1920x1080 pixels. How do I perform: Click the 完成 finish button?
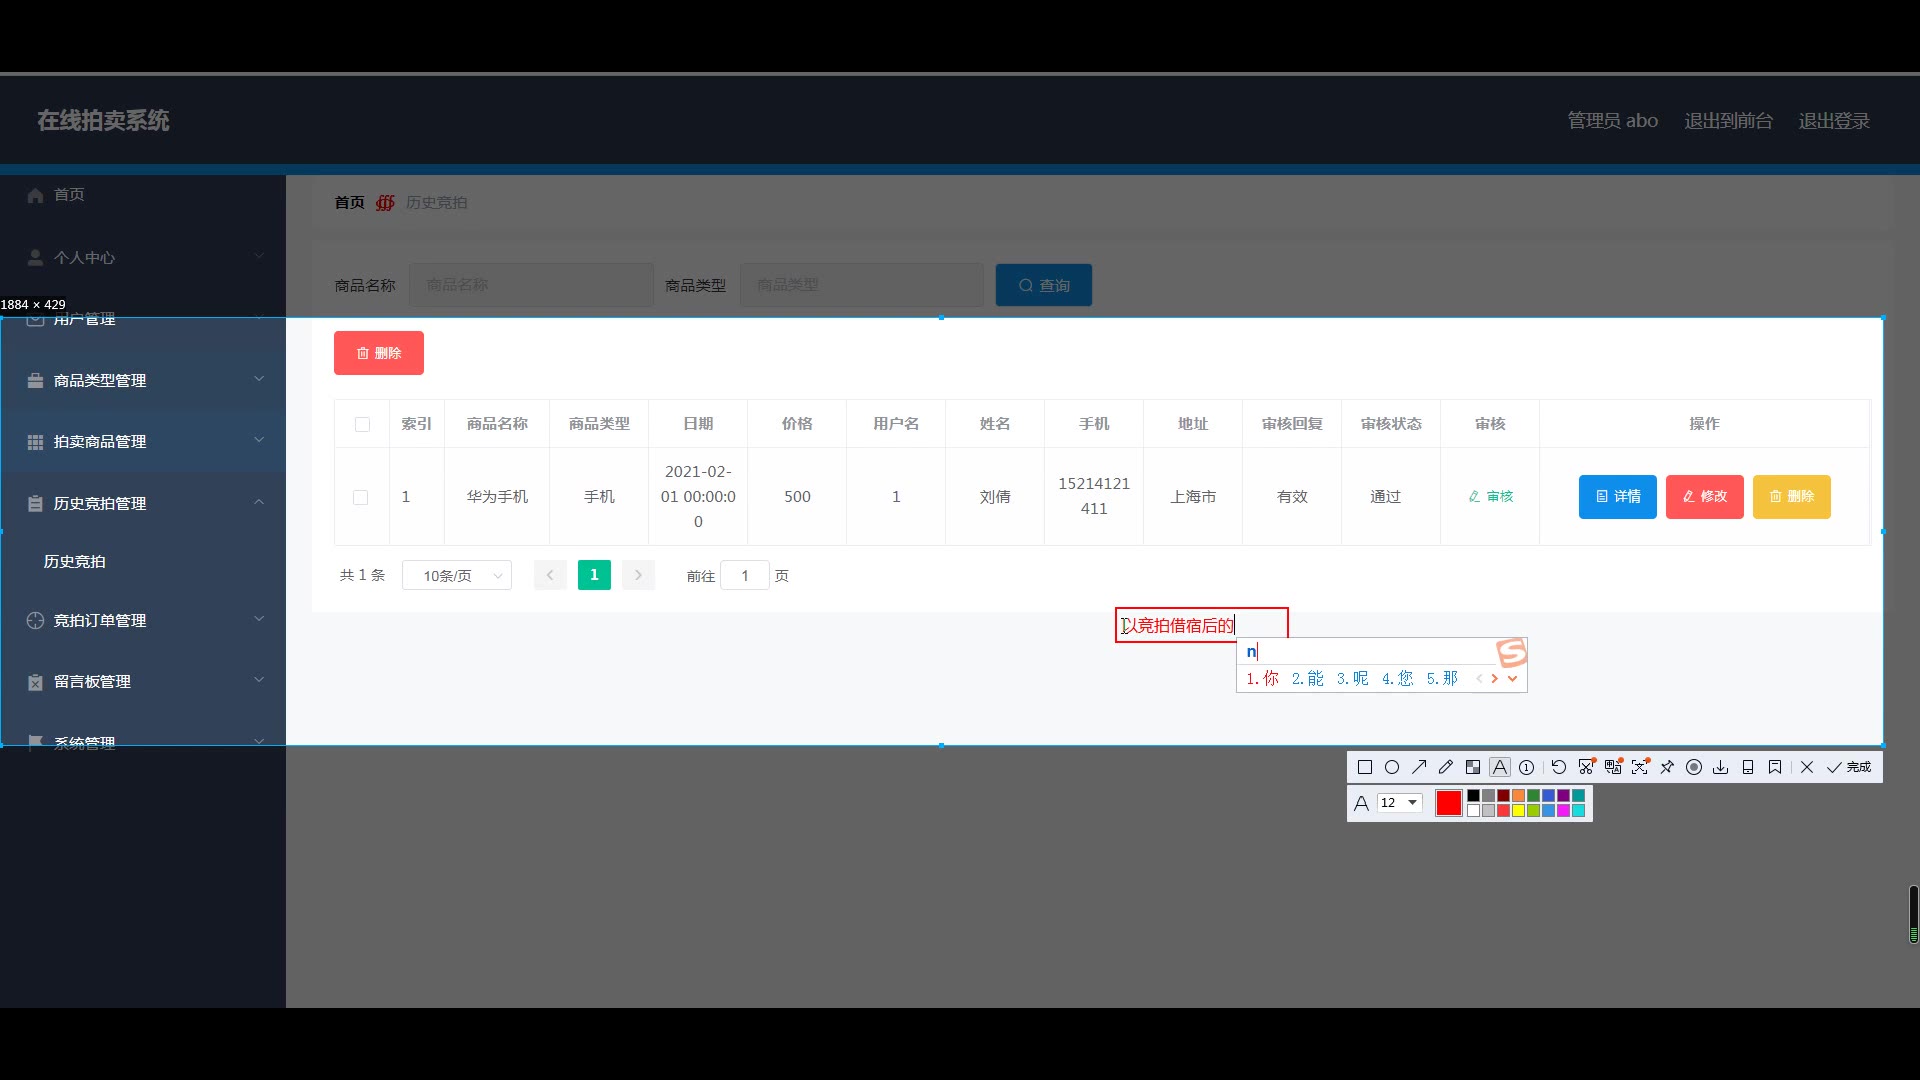[1849, 767]
